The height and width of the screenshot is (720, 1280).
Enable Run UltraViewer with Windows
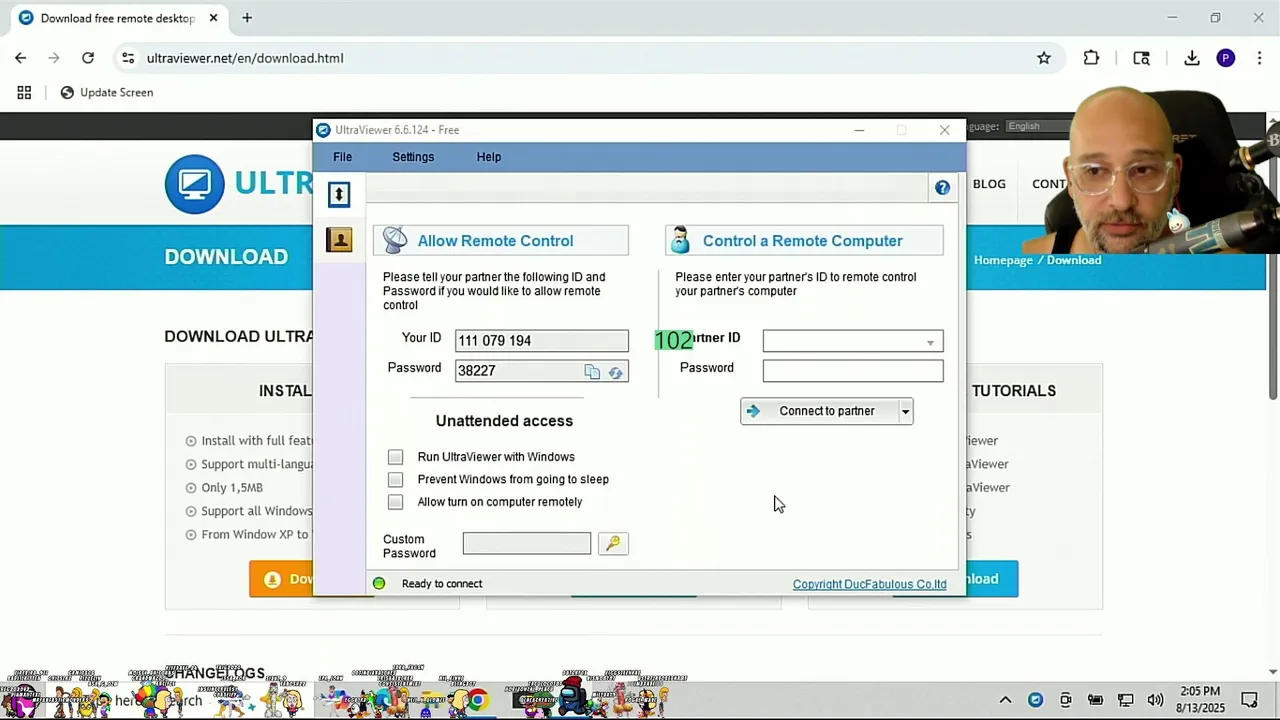395,457
